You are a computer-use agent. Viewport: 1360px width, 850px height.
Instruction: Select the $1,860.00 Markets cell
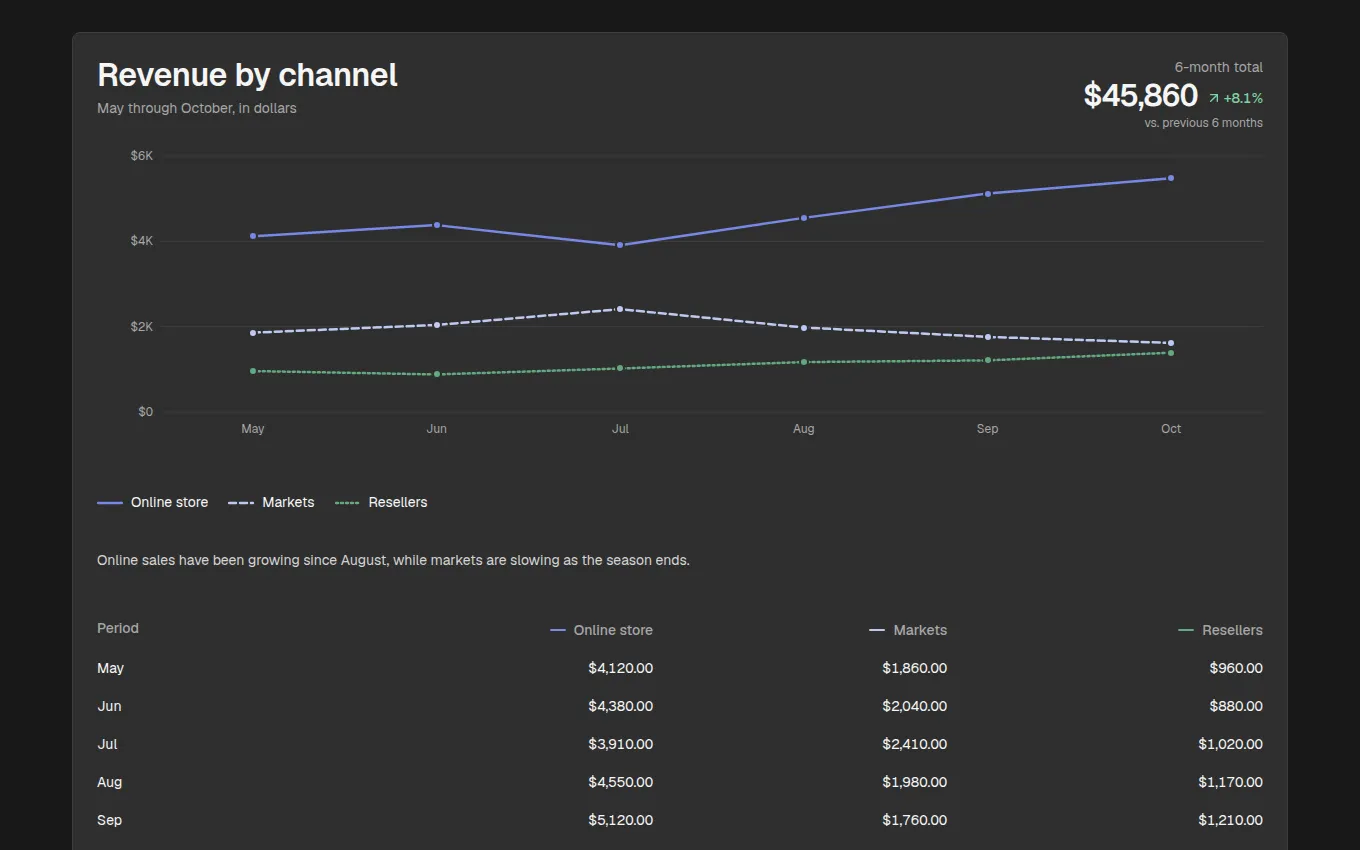pyautogui.click(x=914, y=668)
